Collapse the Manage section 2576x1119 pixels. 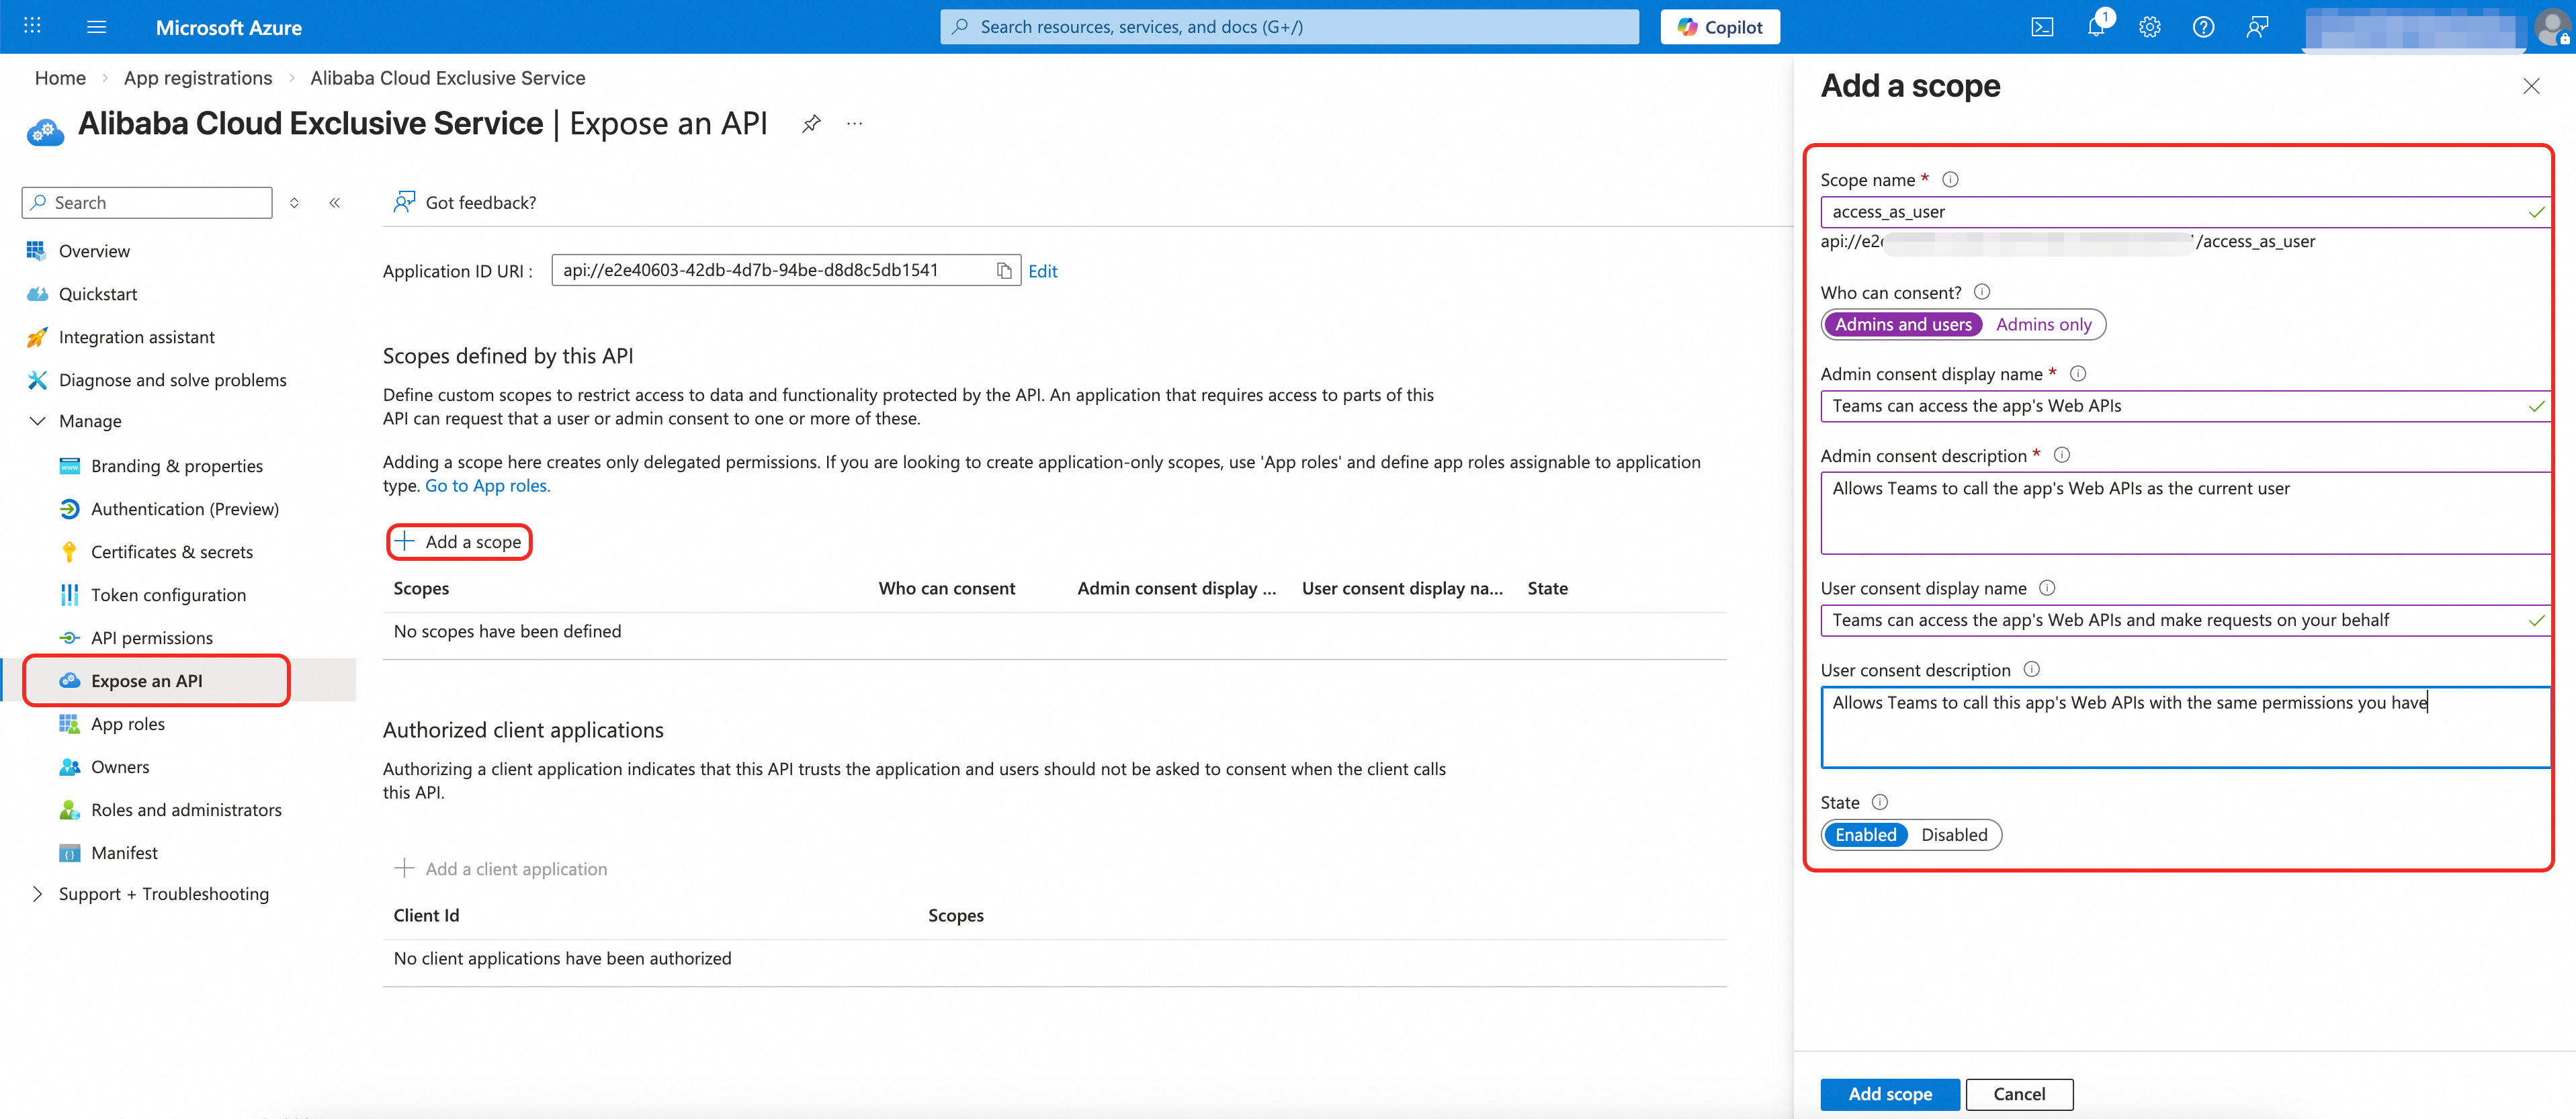pyautogui.click(x=38, y=421)
